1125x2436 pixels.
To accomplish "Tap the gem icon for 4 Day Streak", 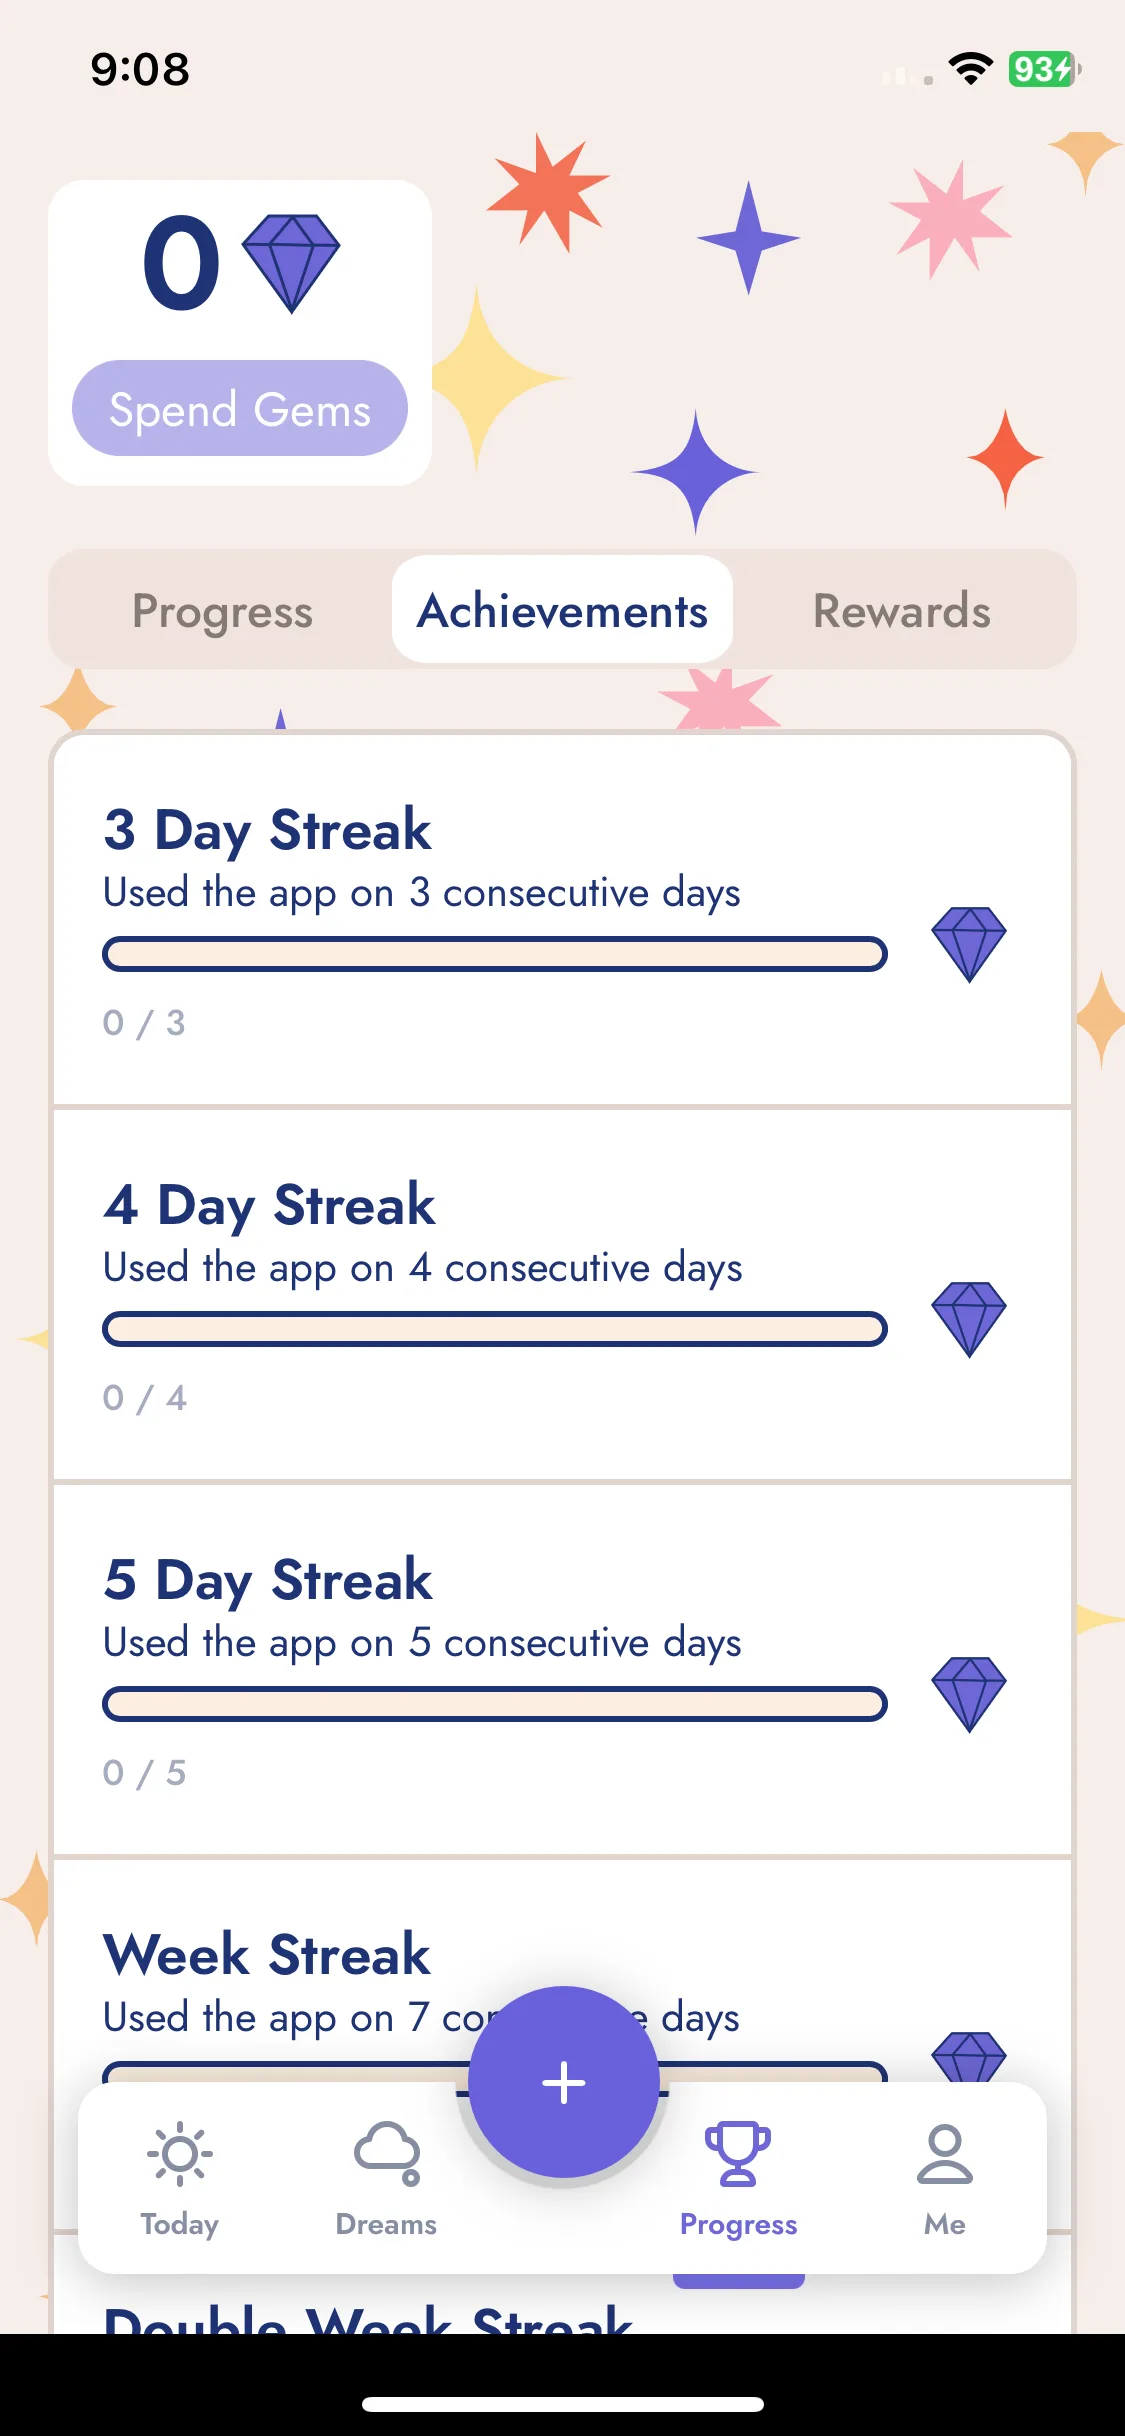I will click(968, 1319).
